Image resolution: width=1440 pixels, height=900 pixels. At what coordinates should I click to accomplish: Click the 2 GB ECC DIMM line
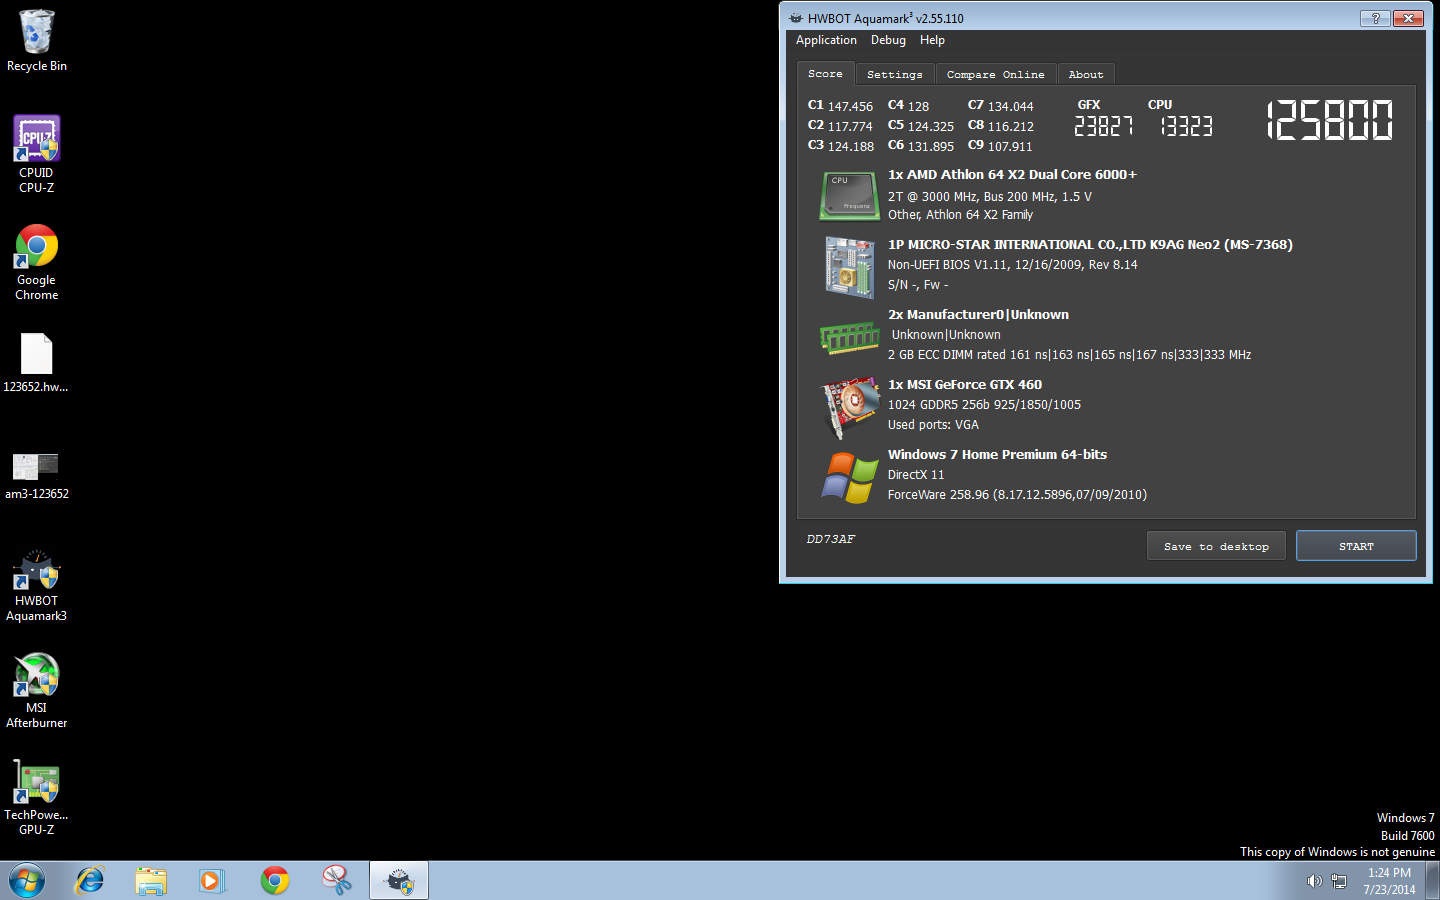click(1069, 355)
